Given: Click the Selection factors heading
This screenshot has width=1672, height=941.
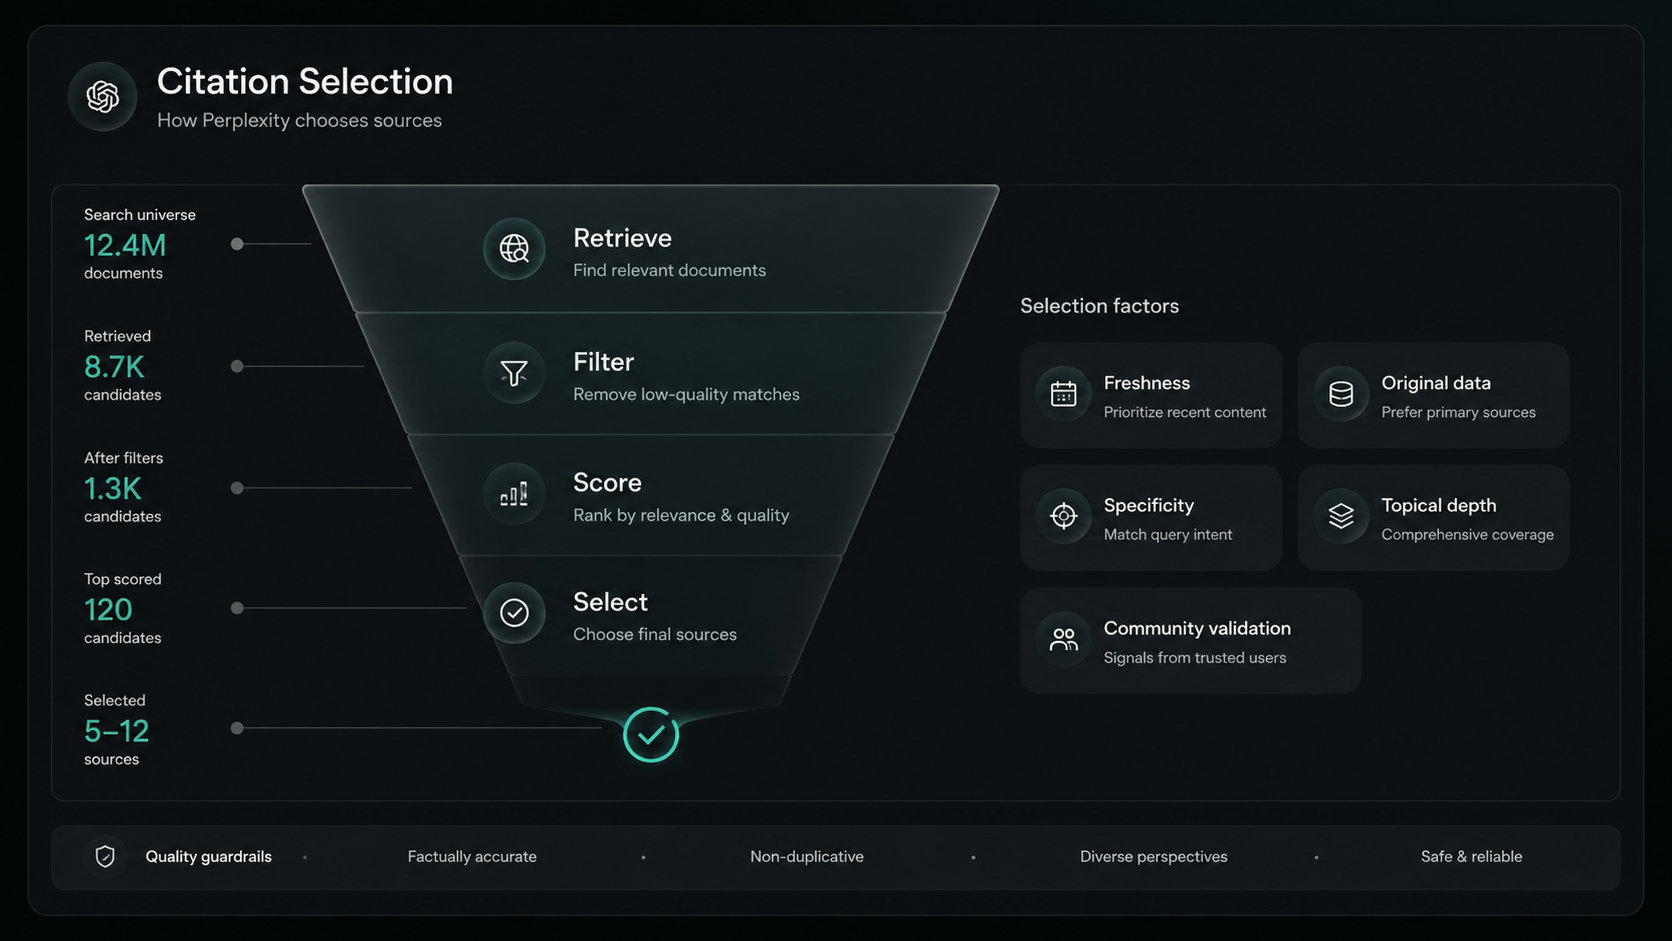Looking at the screenshot, I should pos(1099,306).
